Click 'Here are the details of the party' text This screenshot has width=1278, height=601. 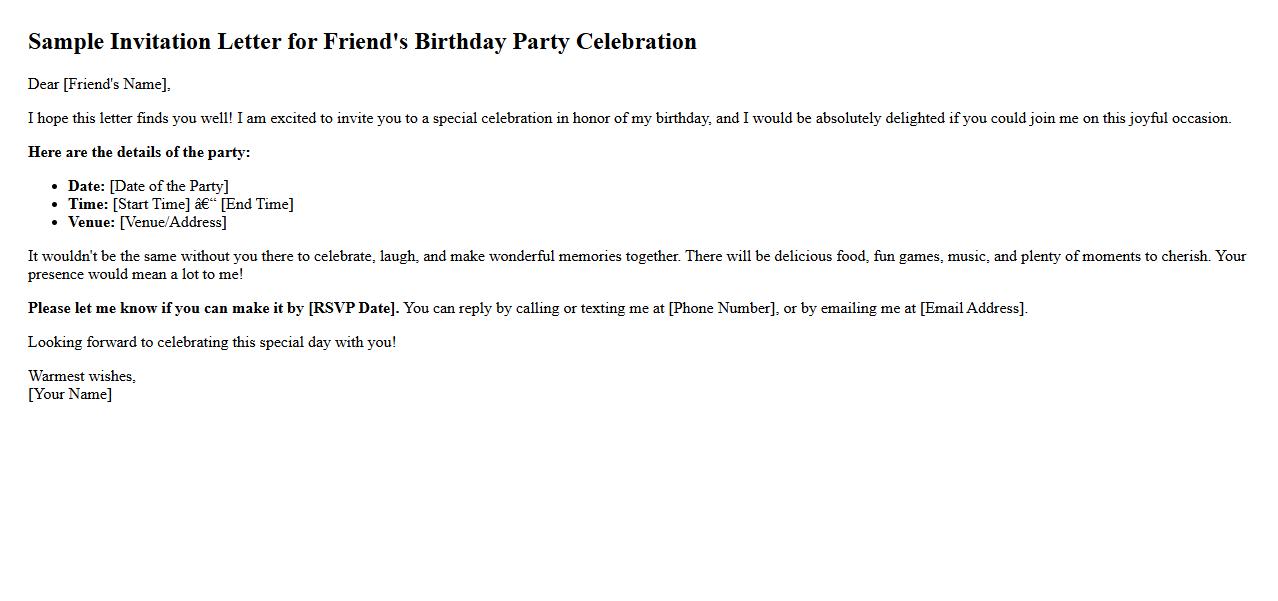click(139, 152)
